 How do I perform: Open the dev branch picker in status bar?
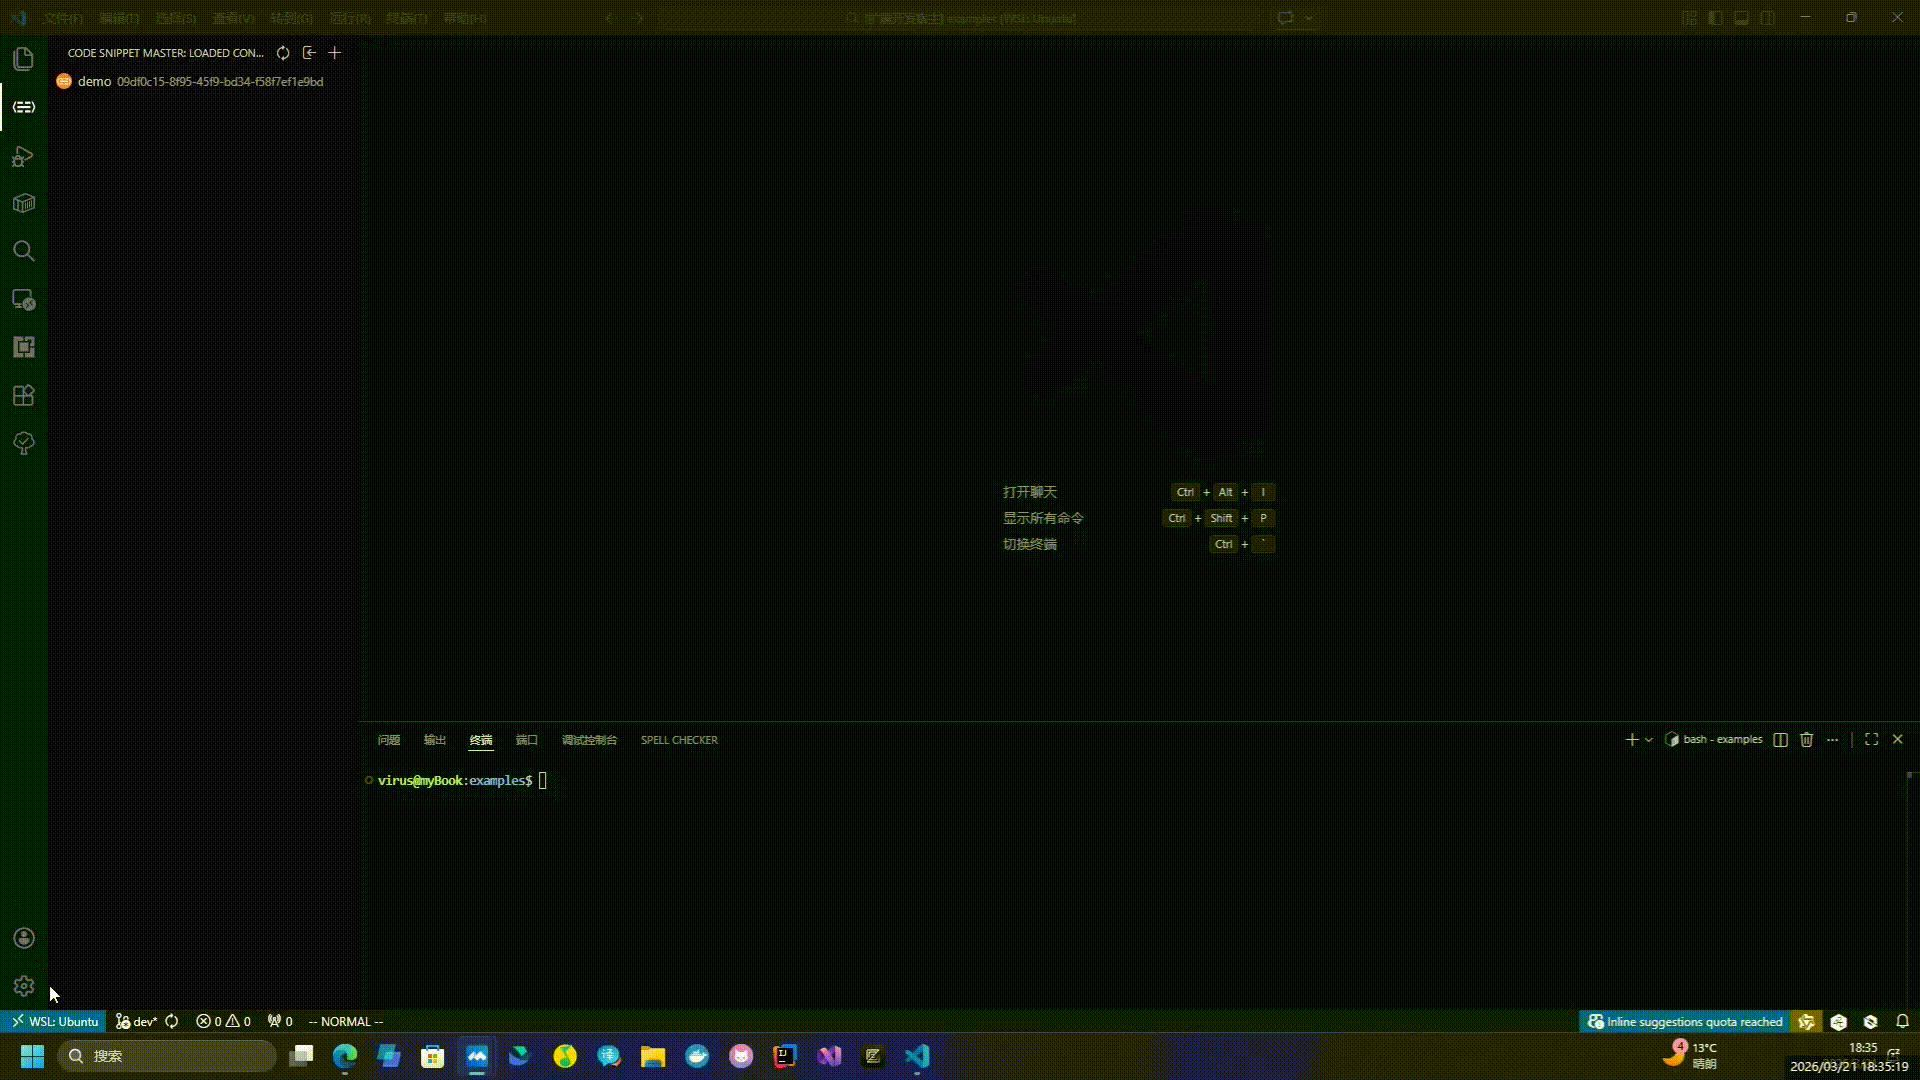(137, 1021)
